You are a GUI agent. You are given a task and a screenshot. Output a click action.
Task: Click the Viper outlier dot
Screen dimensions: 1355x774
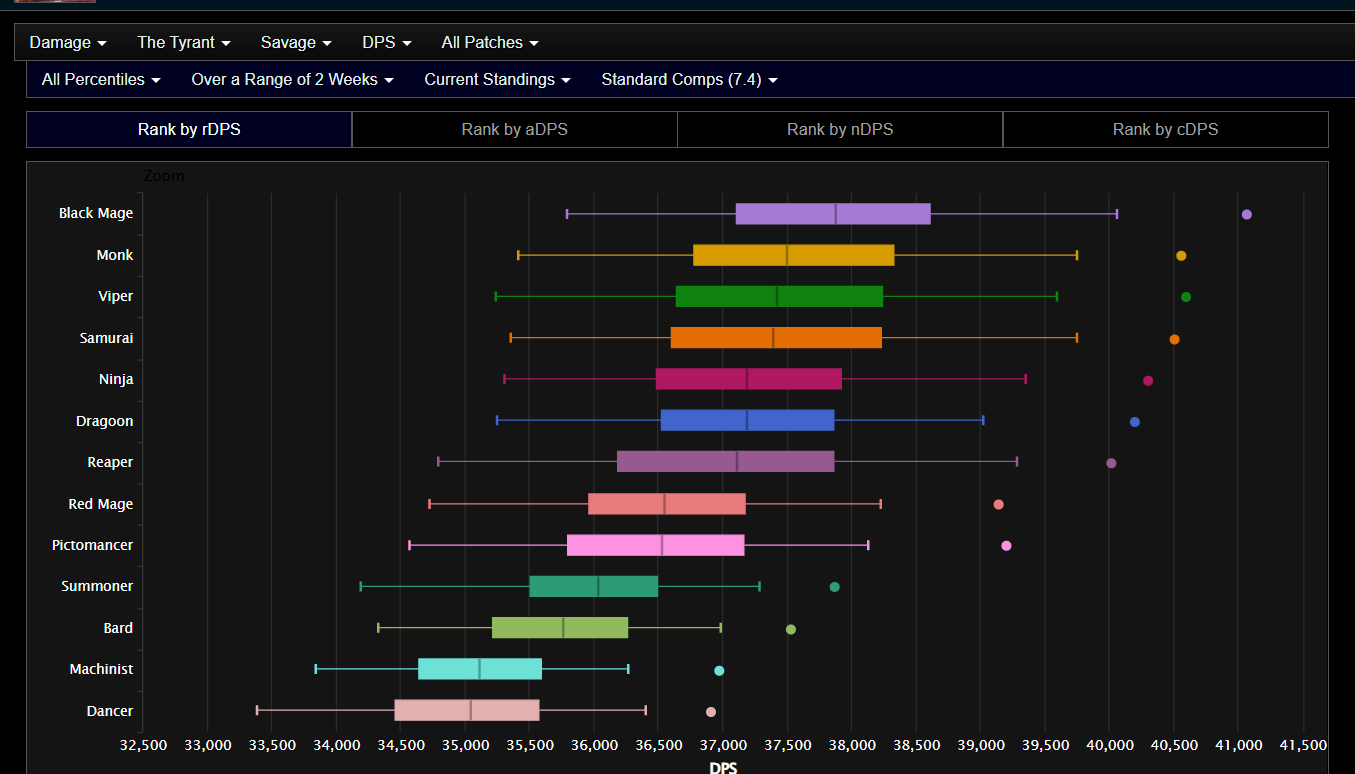[1186, 297]
